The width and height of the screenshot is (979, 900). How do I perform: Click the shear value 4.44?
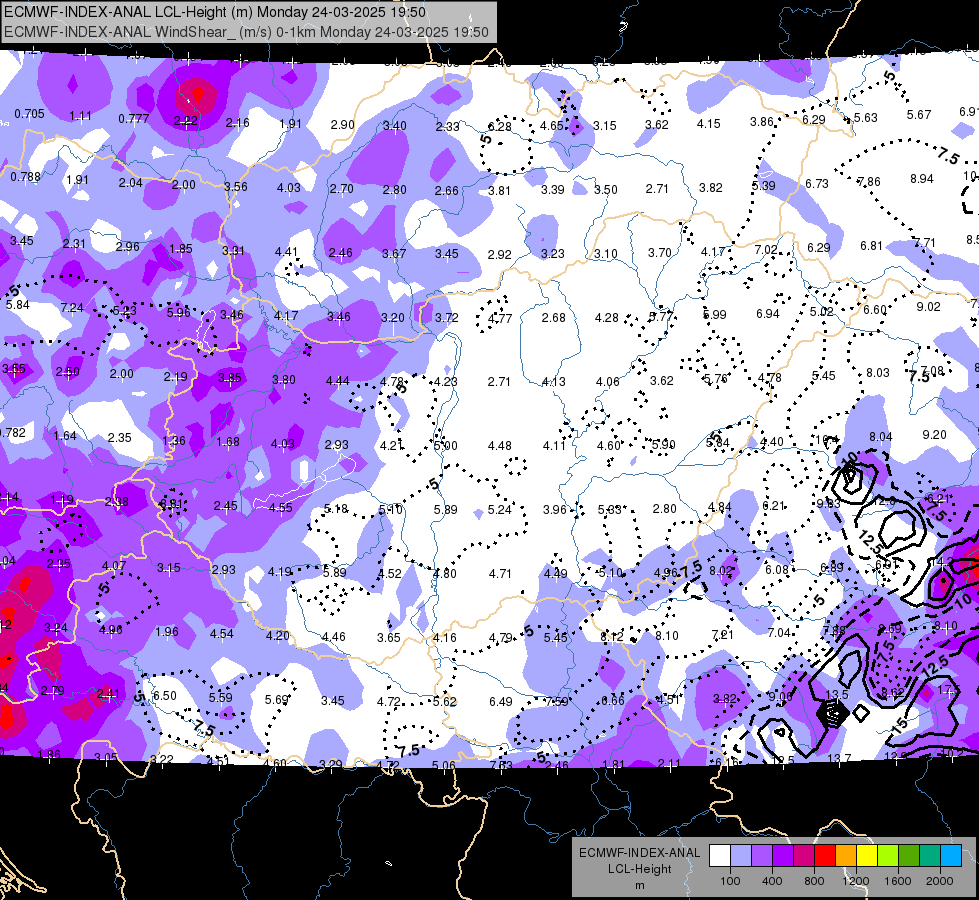click(338, 380)
